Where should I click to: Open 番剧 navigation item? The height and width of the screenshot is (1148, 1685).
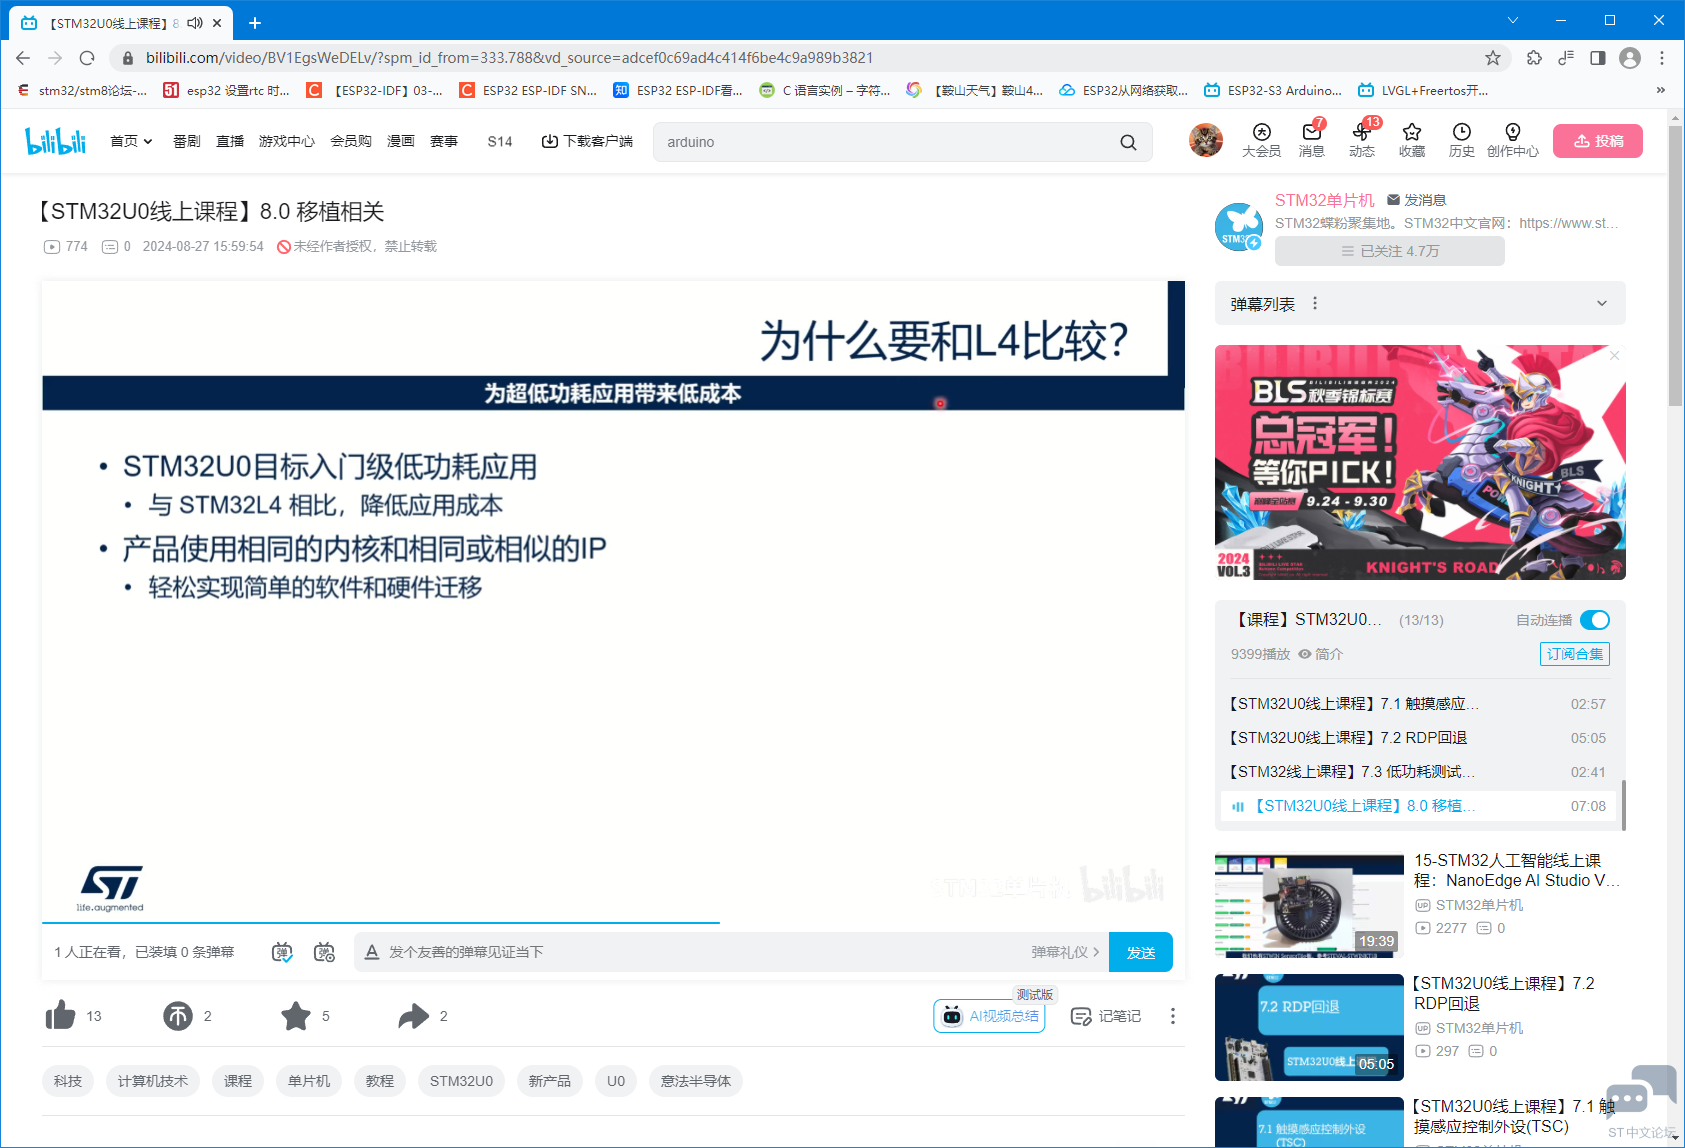[x=187, y=141]
